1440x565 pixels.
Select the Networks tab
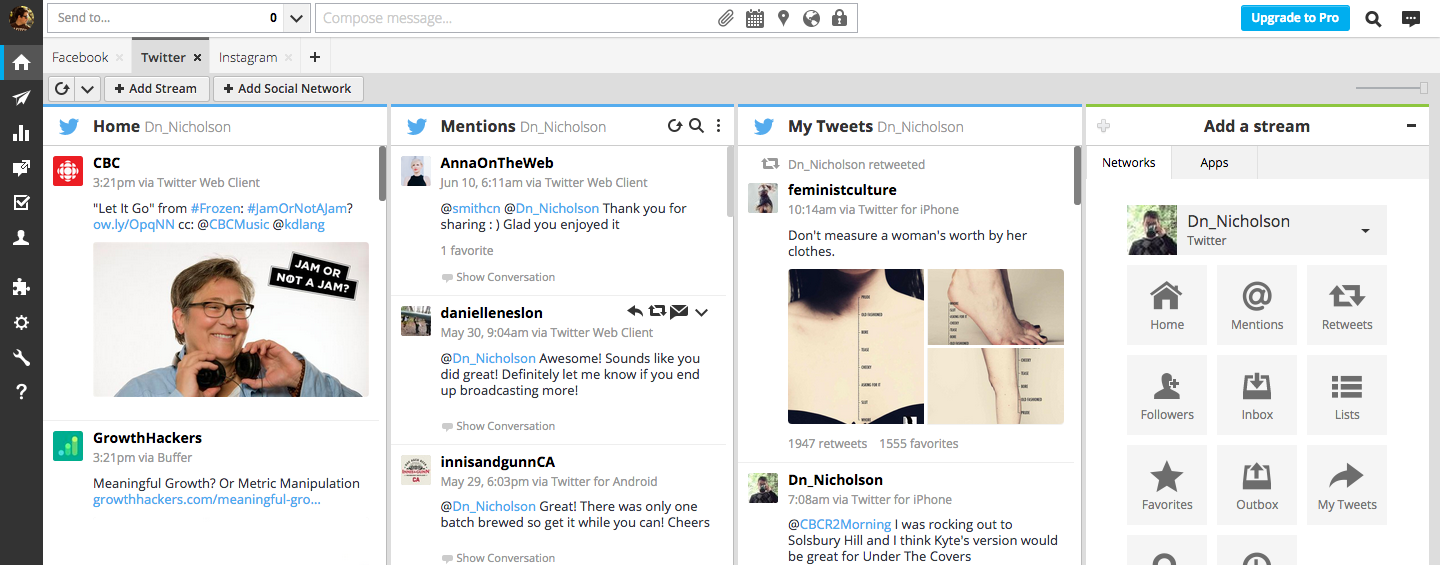coord(1129,162)
